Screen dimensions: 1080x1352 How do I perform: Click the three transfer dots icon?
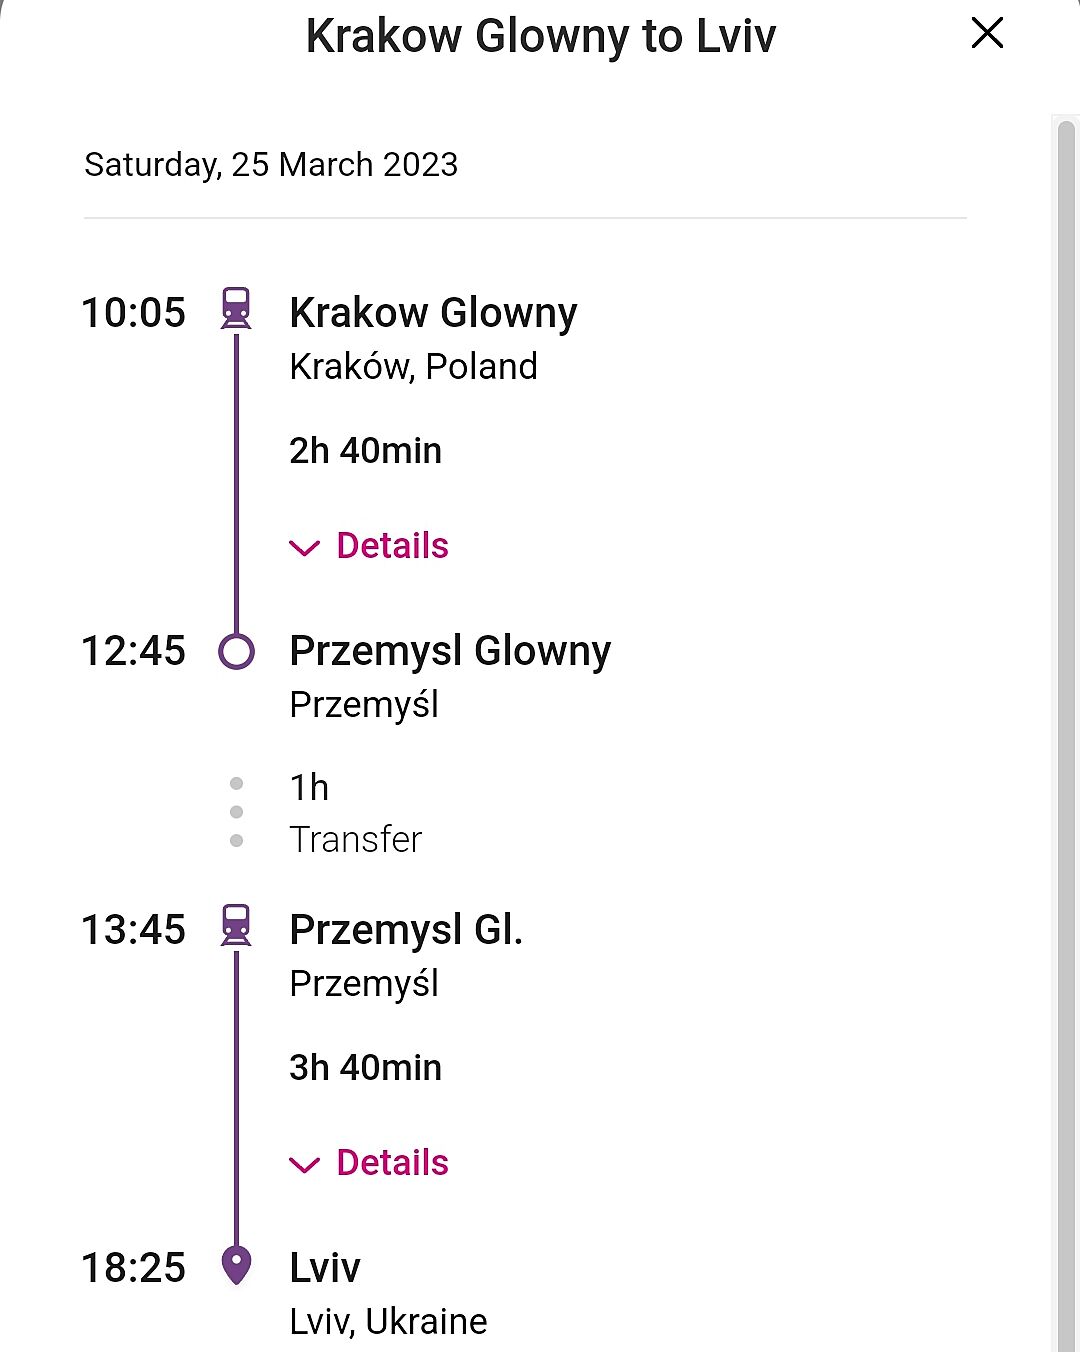tap(236, 812)
